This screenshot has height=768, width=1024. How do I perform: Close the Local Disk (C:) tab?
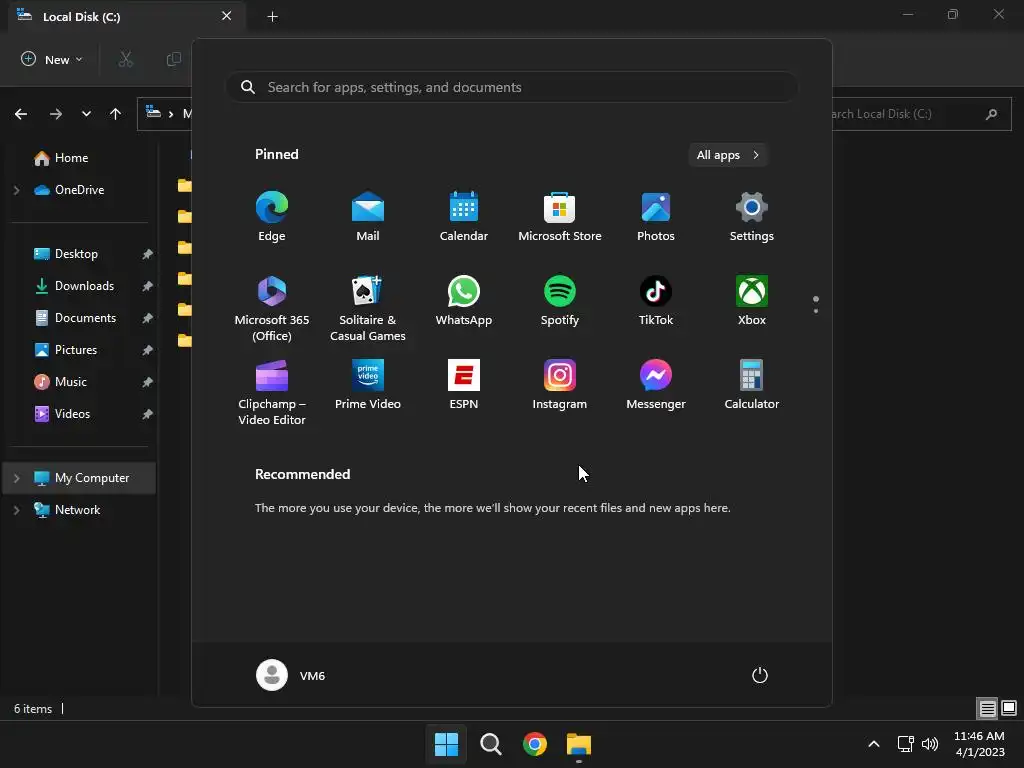click(x=226, y=16)
